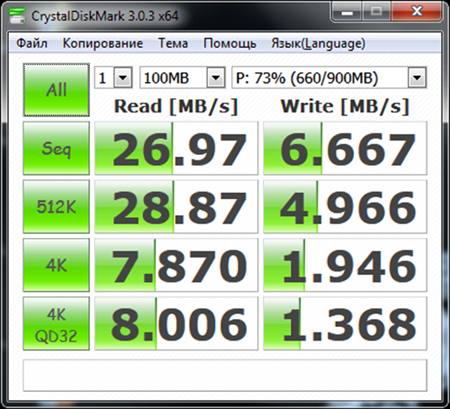Image resolution: width=450 pixels, height=409 pixels.
Task: Open the Файл menu
Action: pyautogui.click(x=32, y=43)
